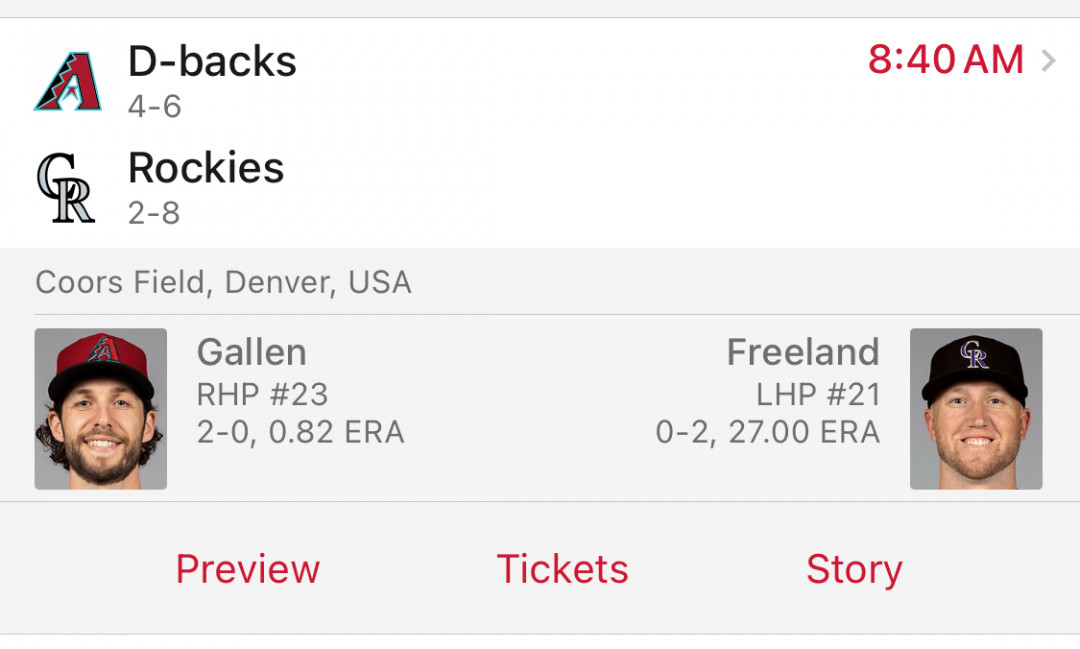1080x649 pixels.
Task: Click the D-backs 4-6 record
Action: (x=154, y=107)
